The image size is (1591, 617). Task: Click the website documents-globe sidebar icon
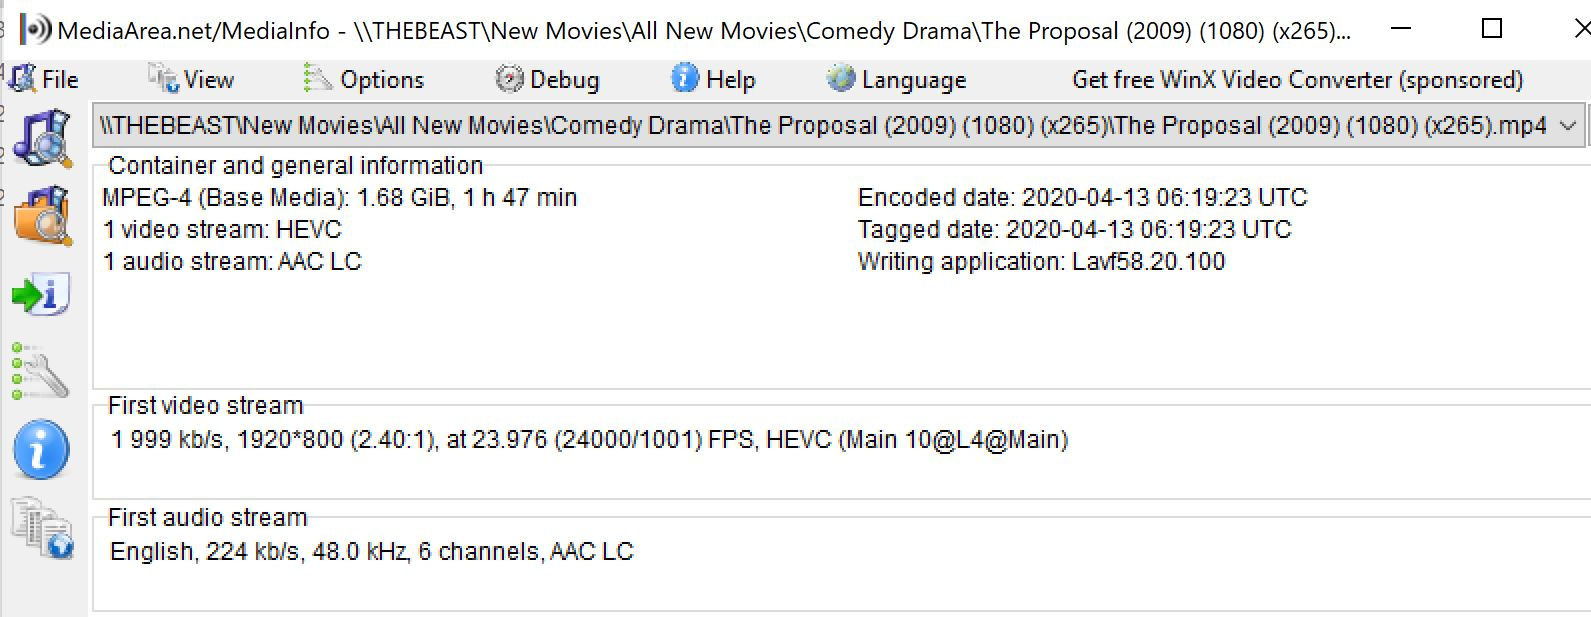(42, 527)
